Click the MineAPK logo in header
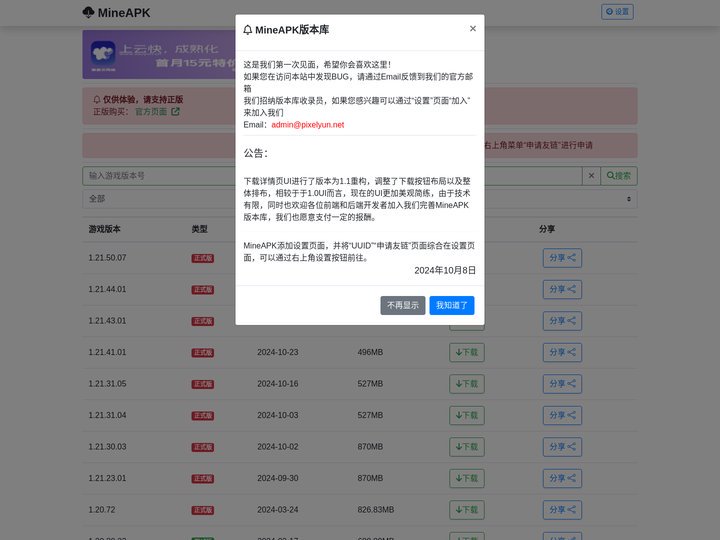This screenshot has height=540, width=720. (117, 13)
